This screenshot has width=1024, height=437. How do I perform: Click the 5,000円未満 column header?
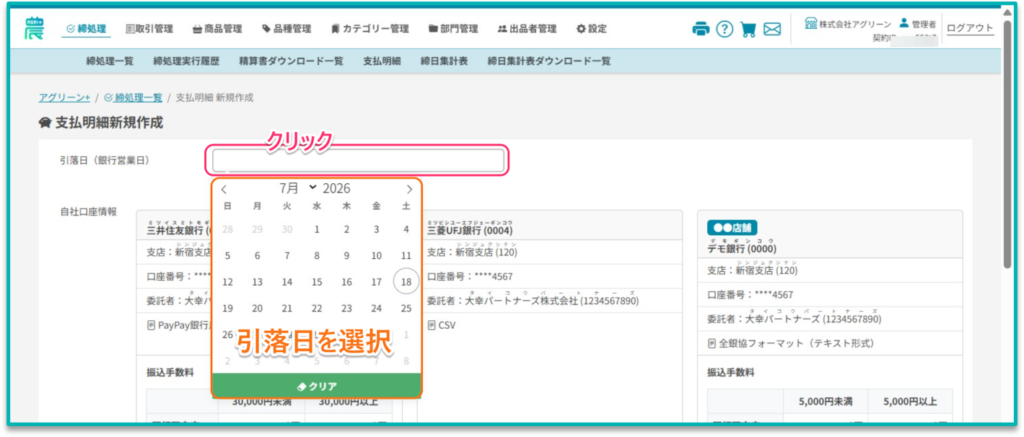click(x=825, y=402)
